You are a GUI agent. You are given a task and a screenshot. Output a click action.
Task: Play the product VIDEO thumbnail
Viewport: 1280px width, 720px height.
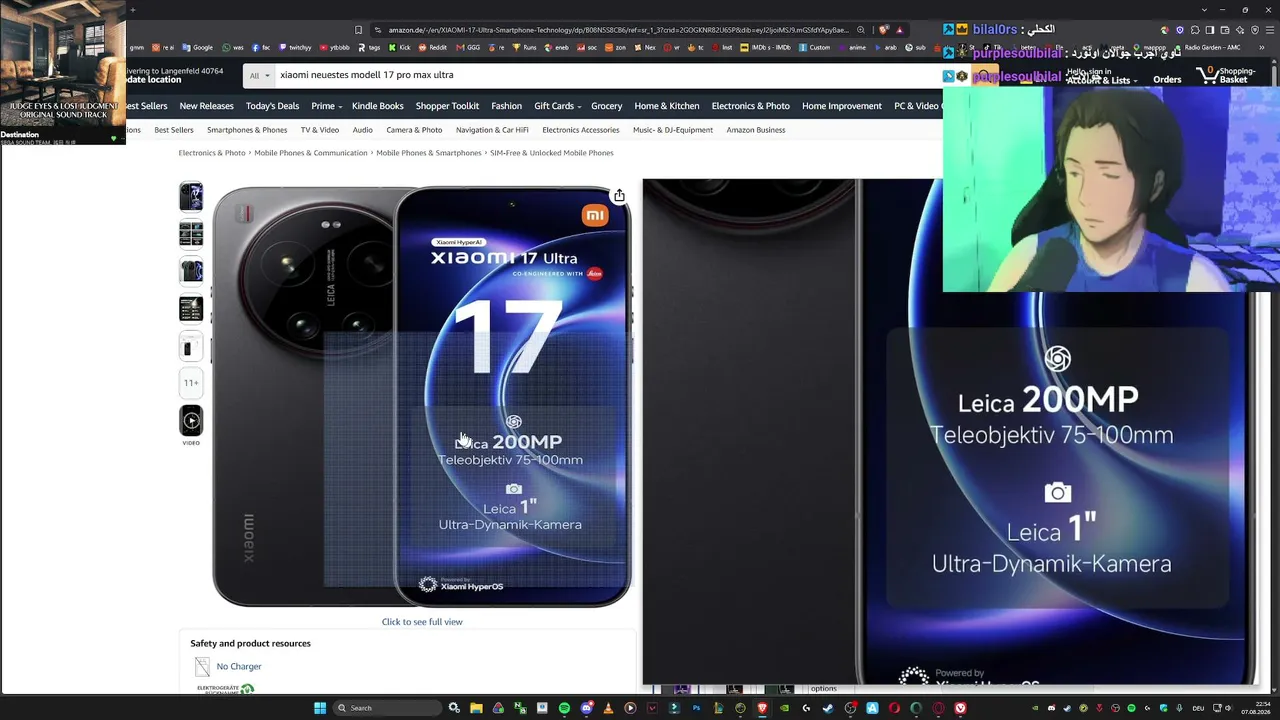pos(191,421)
